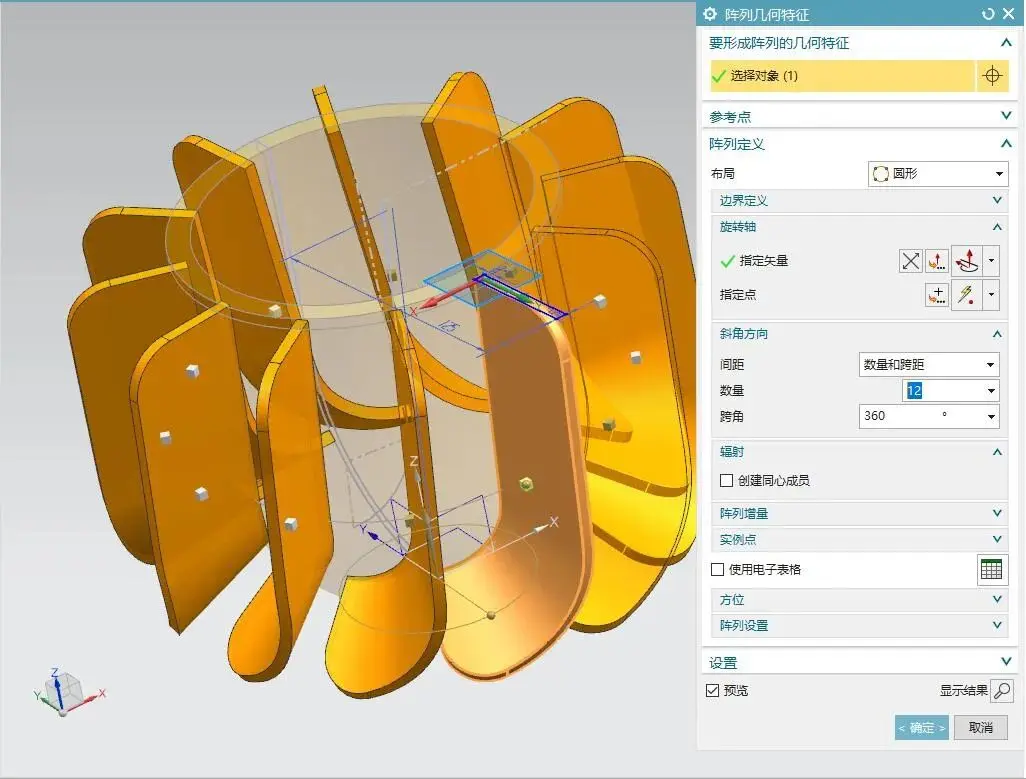
Task: Expand the 设置 section
Action: [1006, 661]
